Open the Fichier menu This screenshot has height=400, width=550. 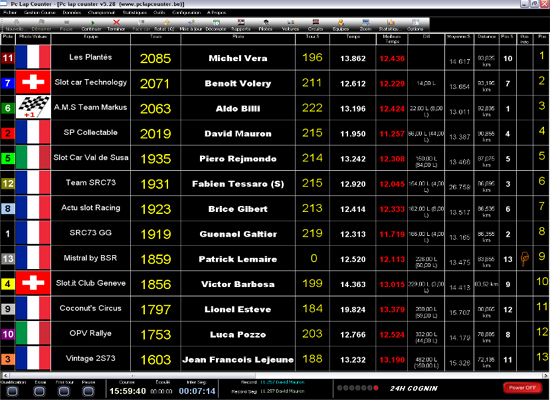pos(10,12)
